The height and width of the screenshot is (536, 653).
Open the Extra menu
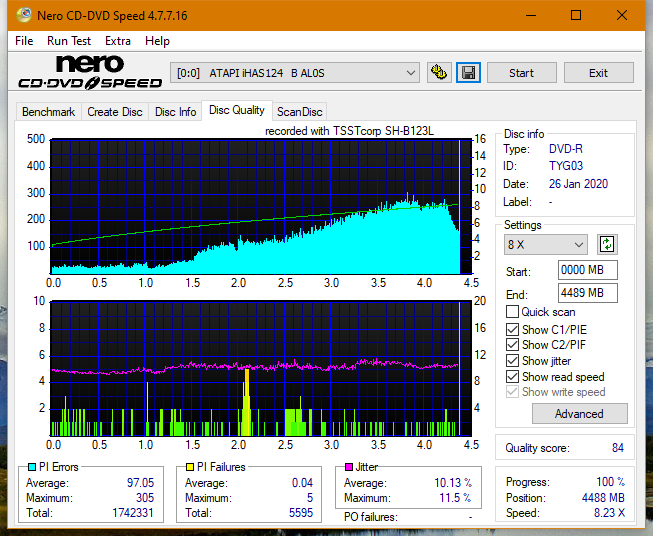tap(118, 41)
